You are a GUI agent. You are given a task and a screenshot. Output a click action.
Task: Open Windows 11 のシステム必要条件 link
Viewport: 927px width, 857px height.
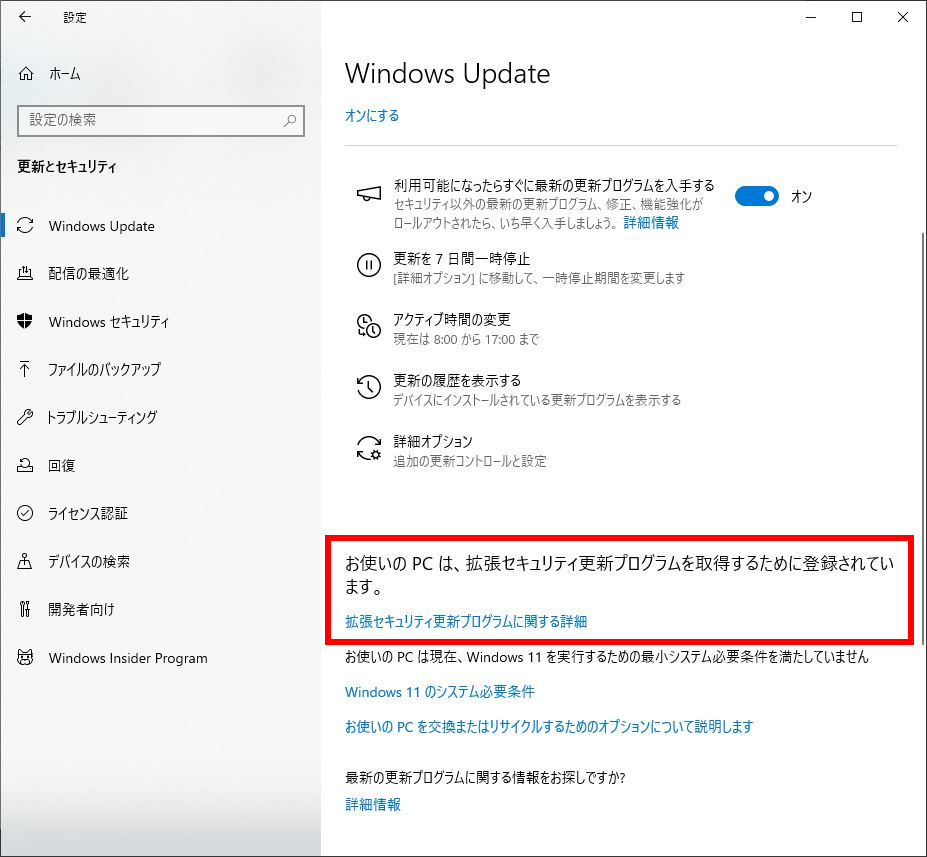coord(439,692)
